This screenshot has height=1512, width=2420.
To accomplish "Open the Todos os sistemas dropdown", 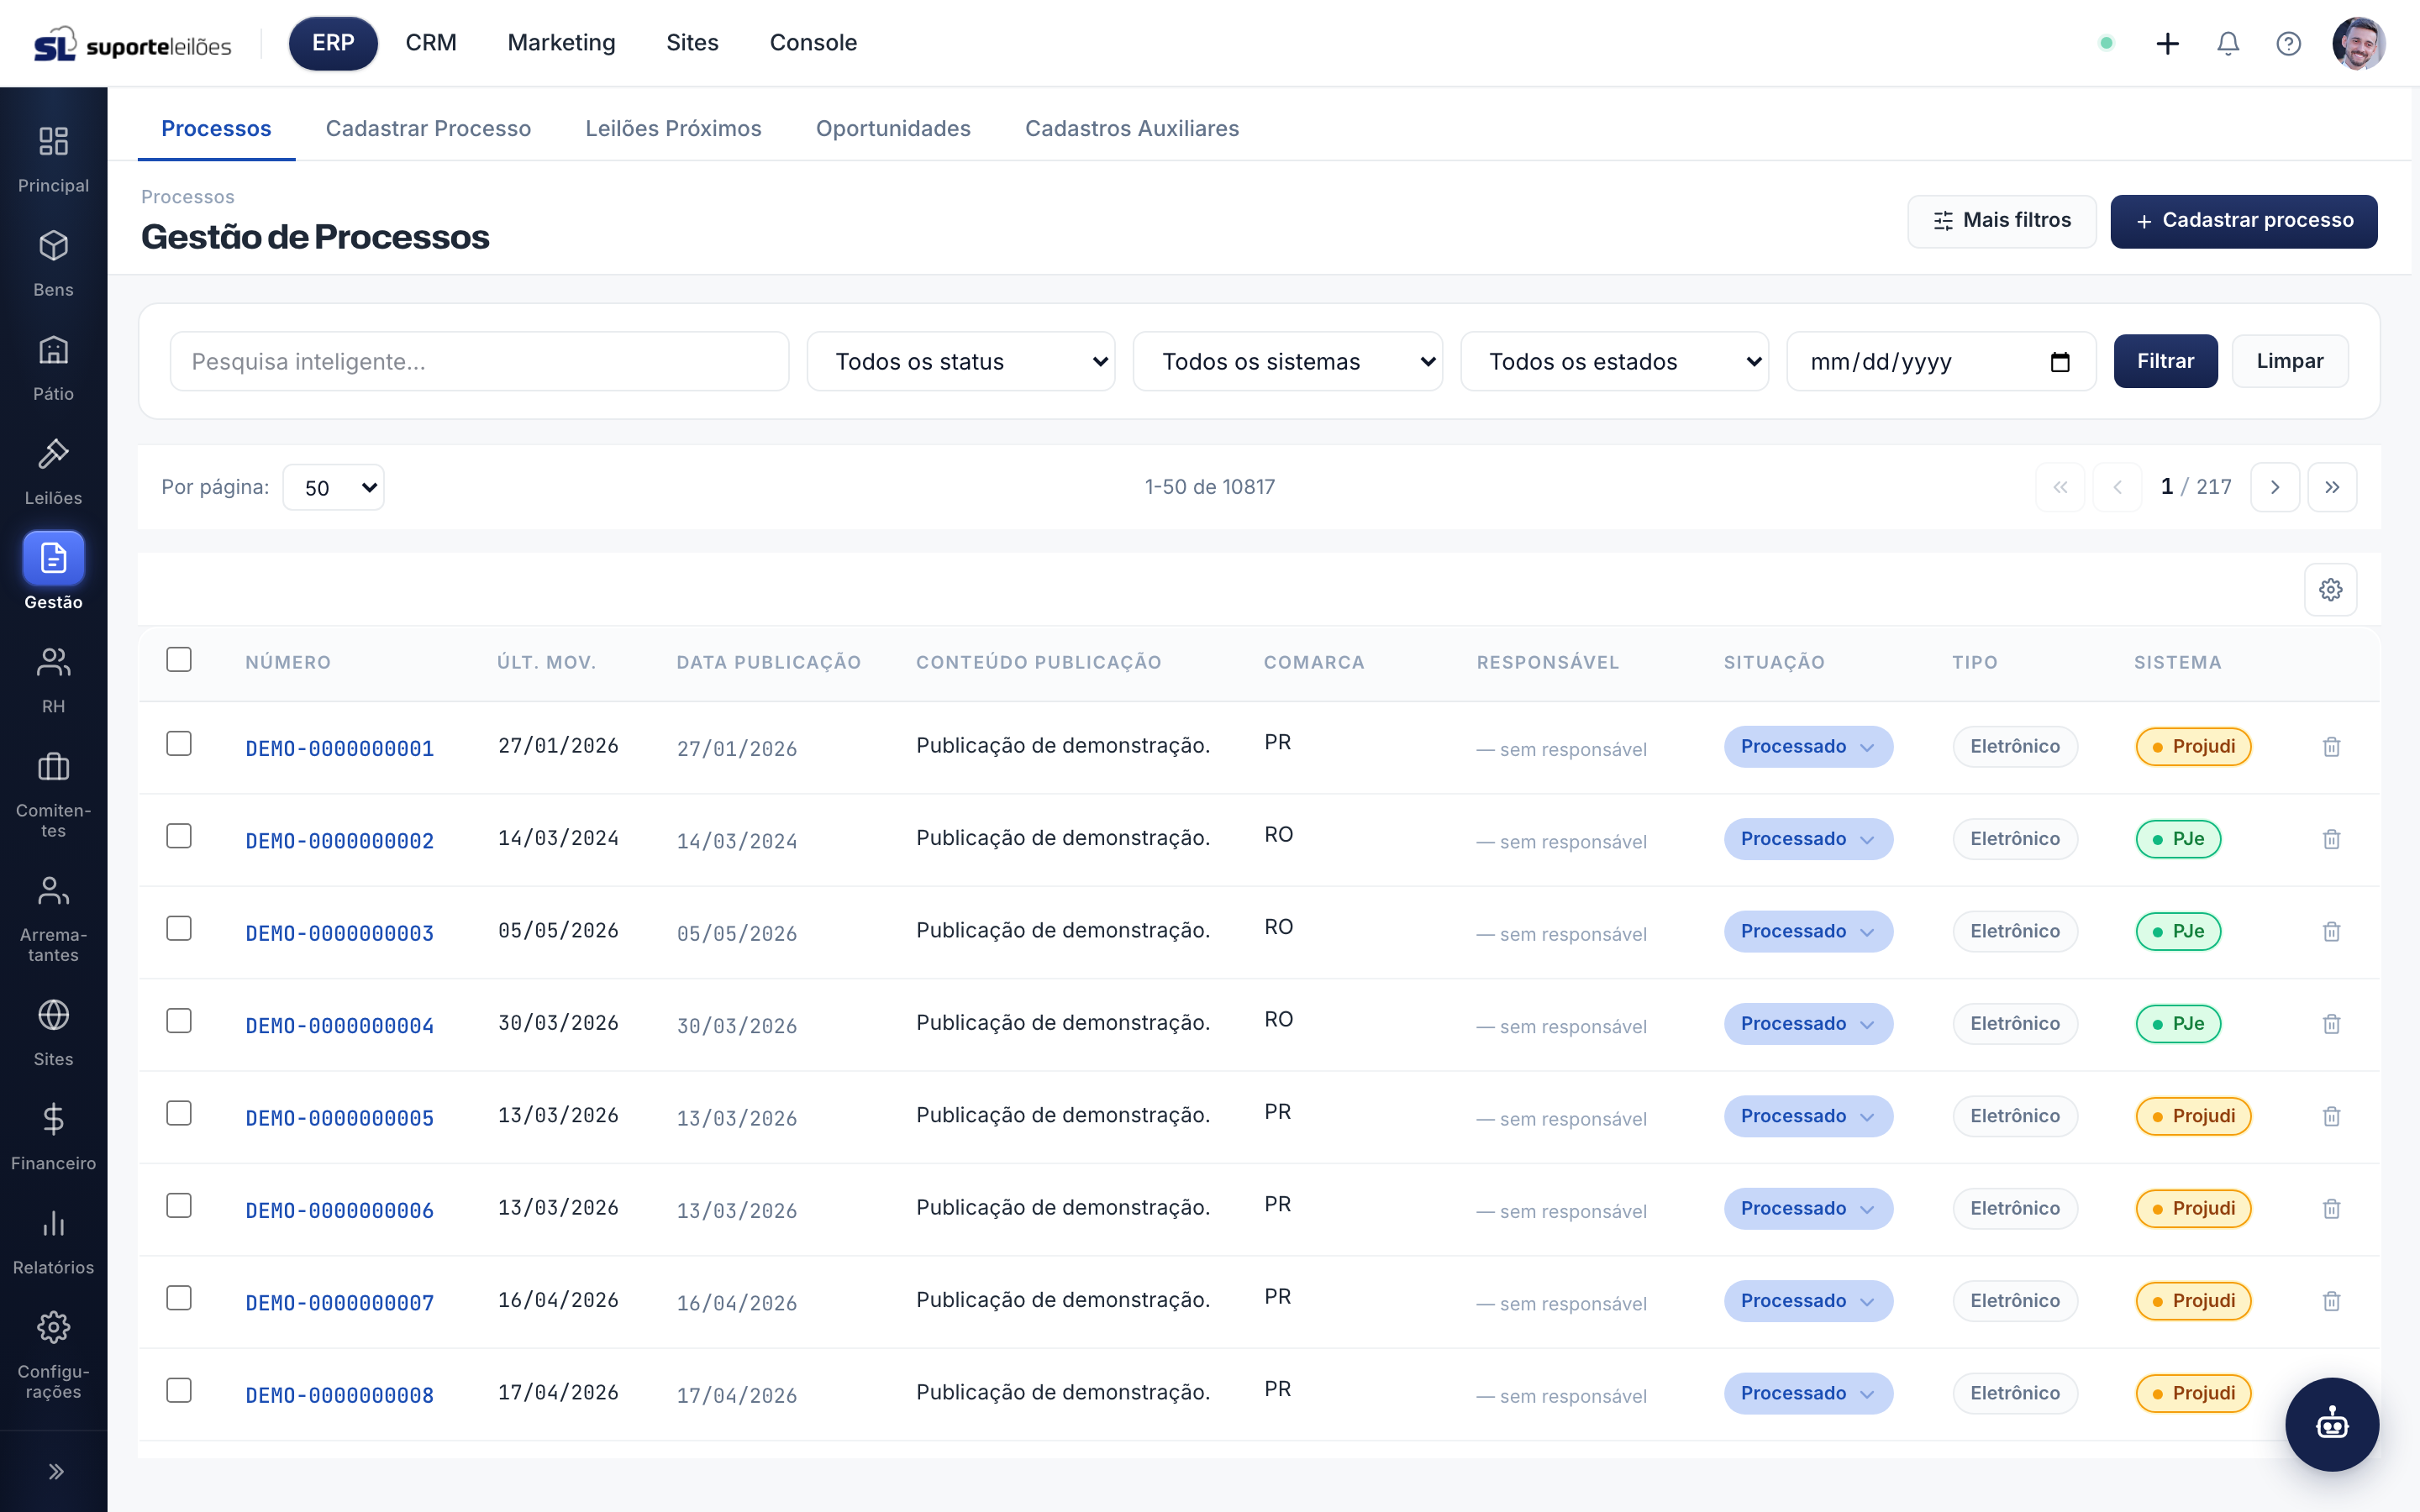I will [x=1287, y=362].
